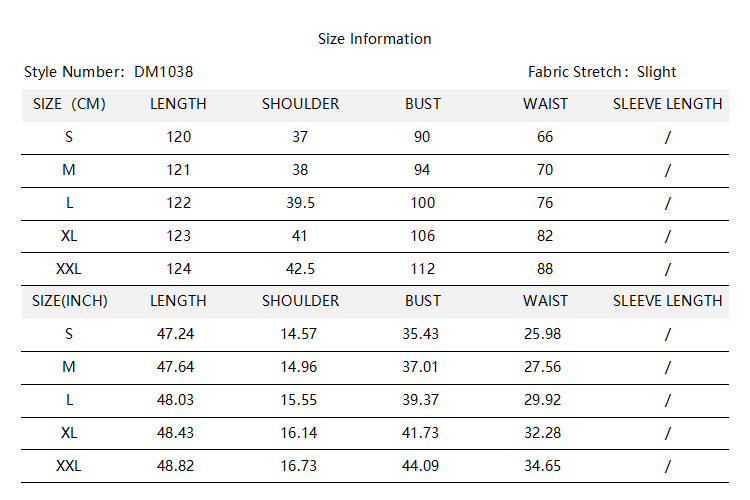Select the length value 48.82

(178, 466)
